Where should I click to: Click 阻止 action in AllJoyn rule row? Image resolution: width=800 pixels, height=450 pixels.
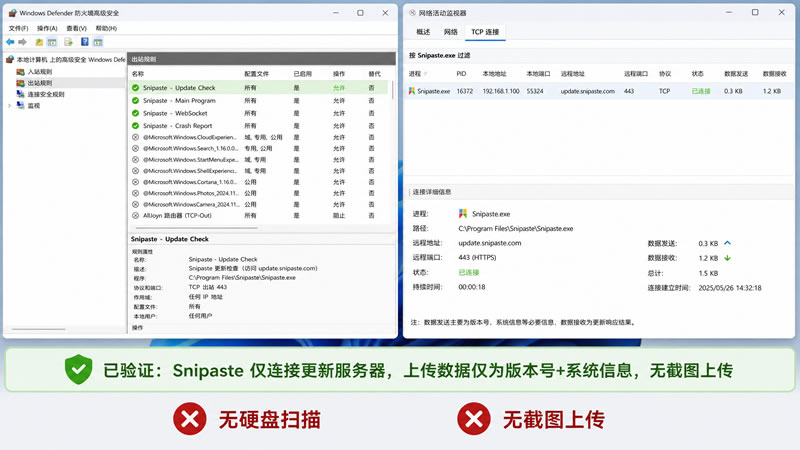(x=339, y=216)
